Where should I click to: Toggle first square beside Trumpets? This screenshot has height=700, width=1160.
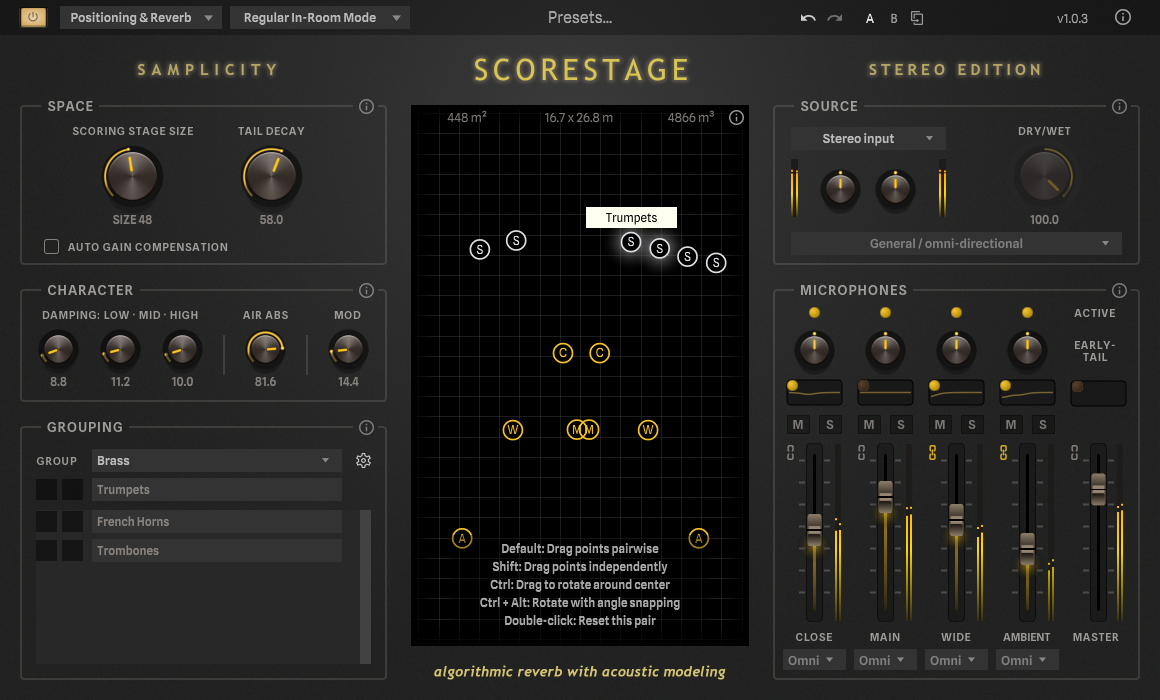point(47,489)
